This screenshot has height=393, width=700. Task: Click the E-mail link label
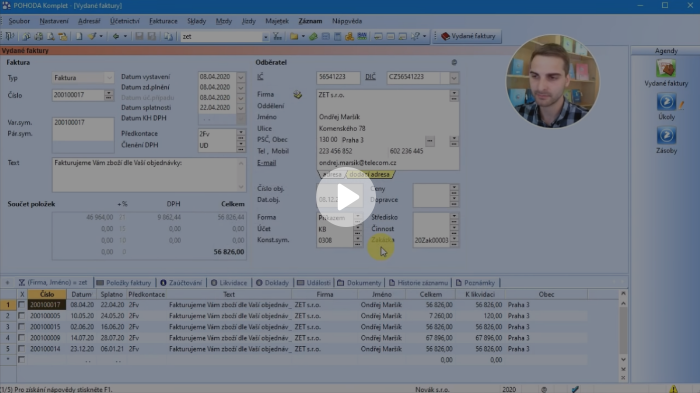tap(267, 163)
